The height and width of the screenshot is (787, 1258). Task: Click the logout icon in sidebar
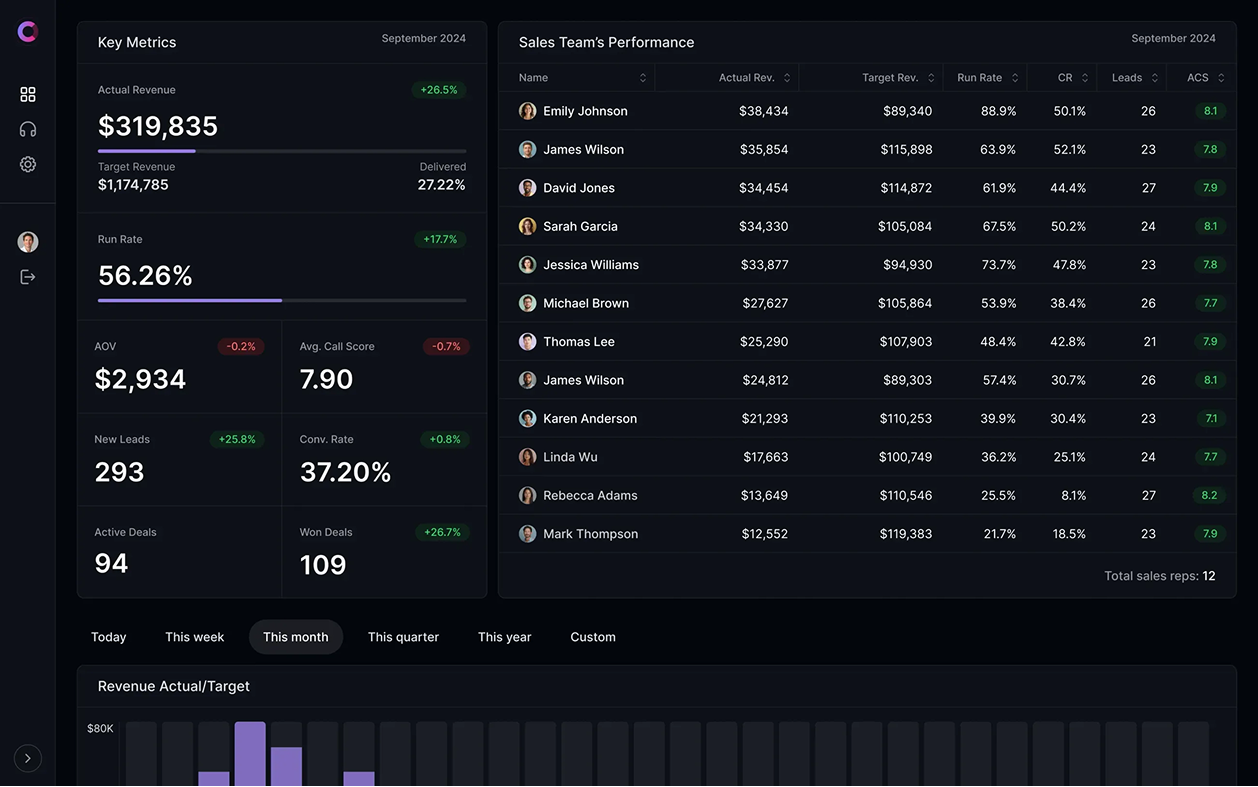click(28, 277)
